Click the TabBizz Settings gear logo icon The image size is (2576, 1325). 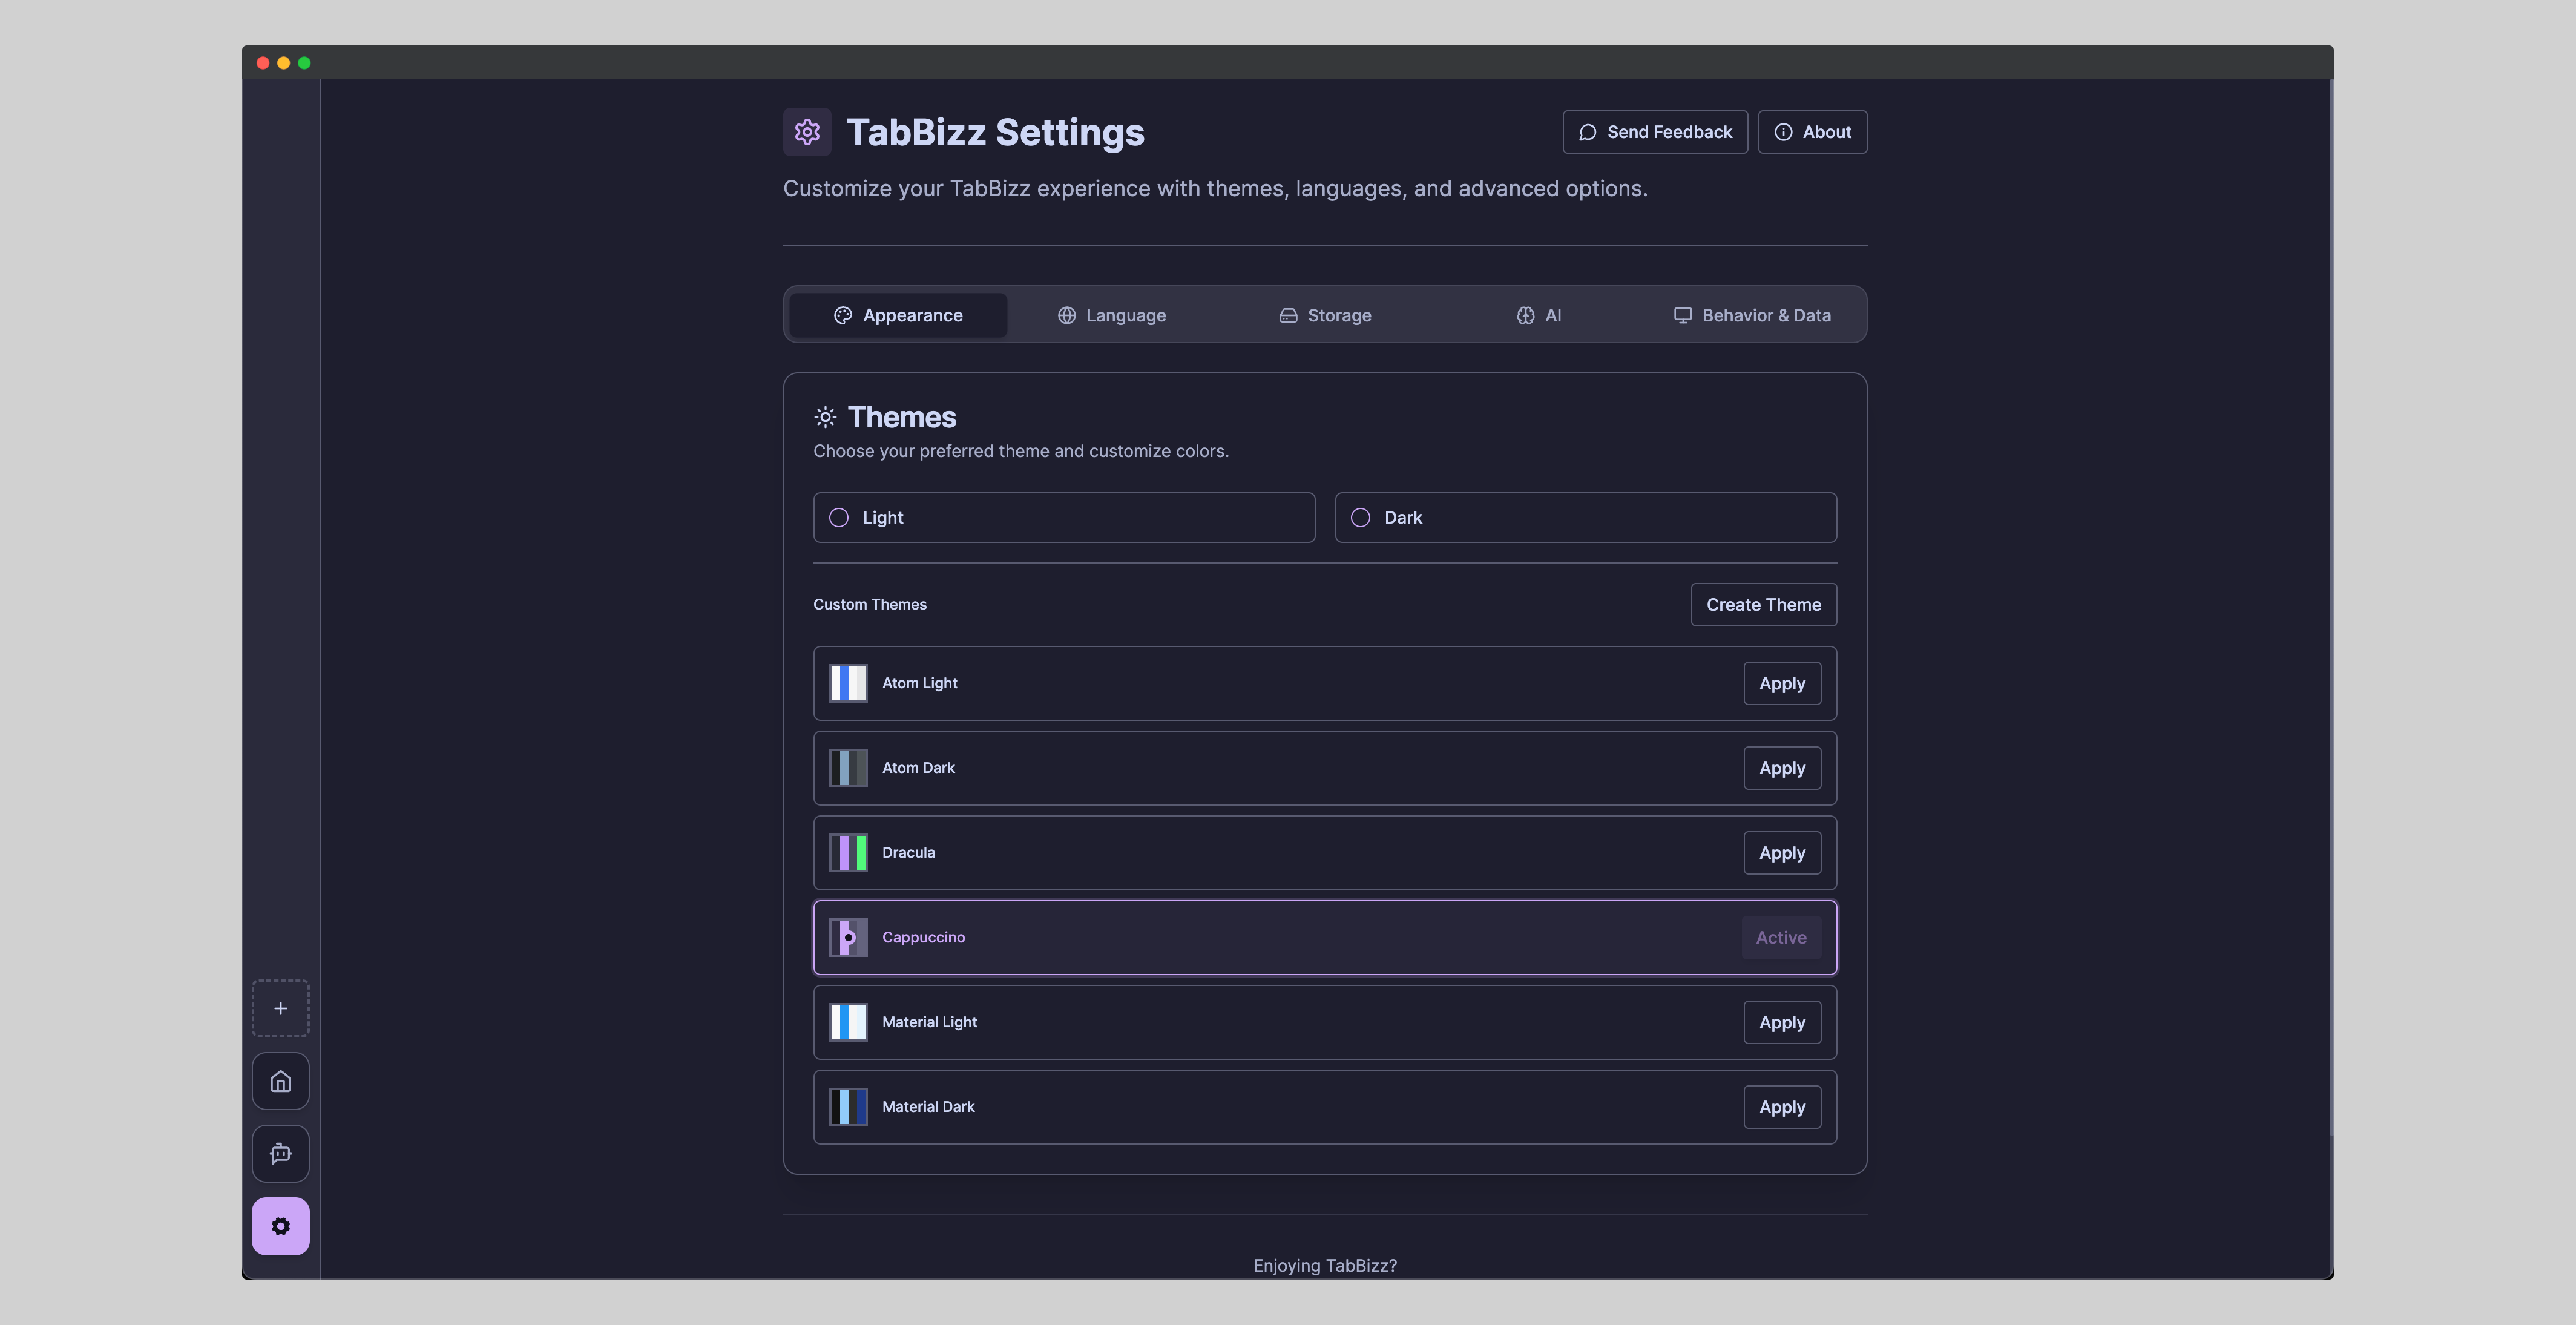(x=807, y=132)
